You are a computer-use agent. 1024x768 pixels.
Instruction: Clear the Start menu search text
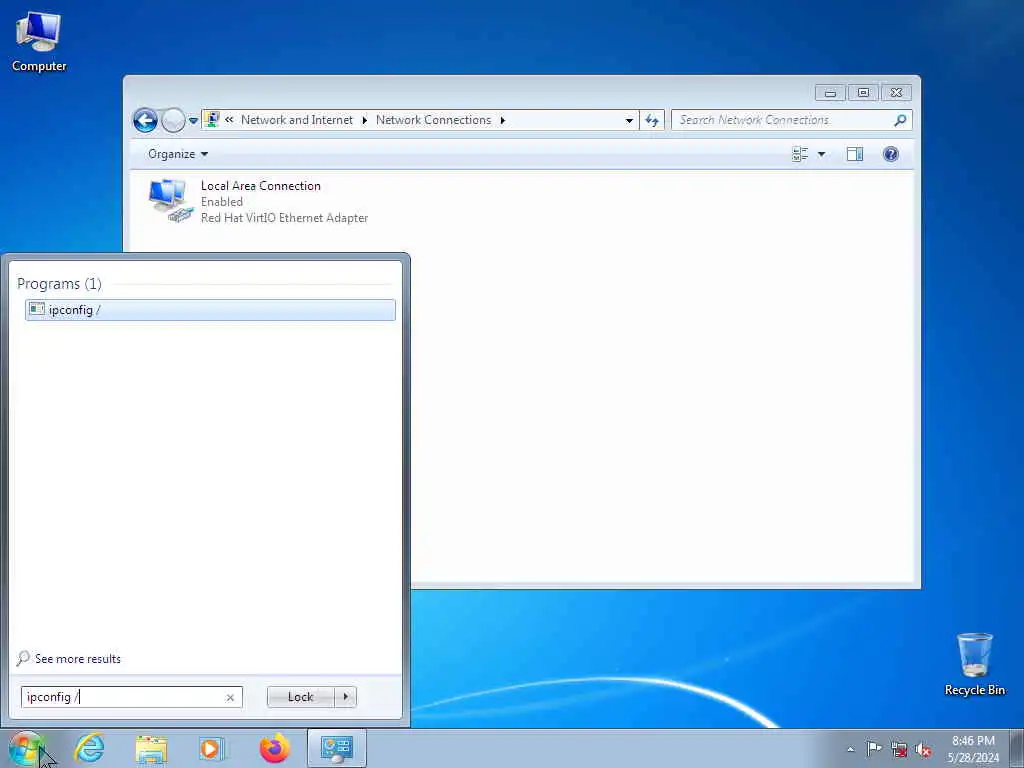(x=230, y=697)
